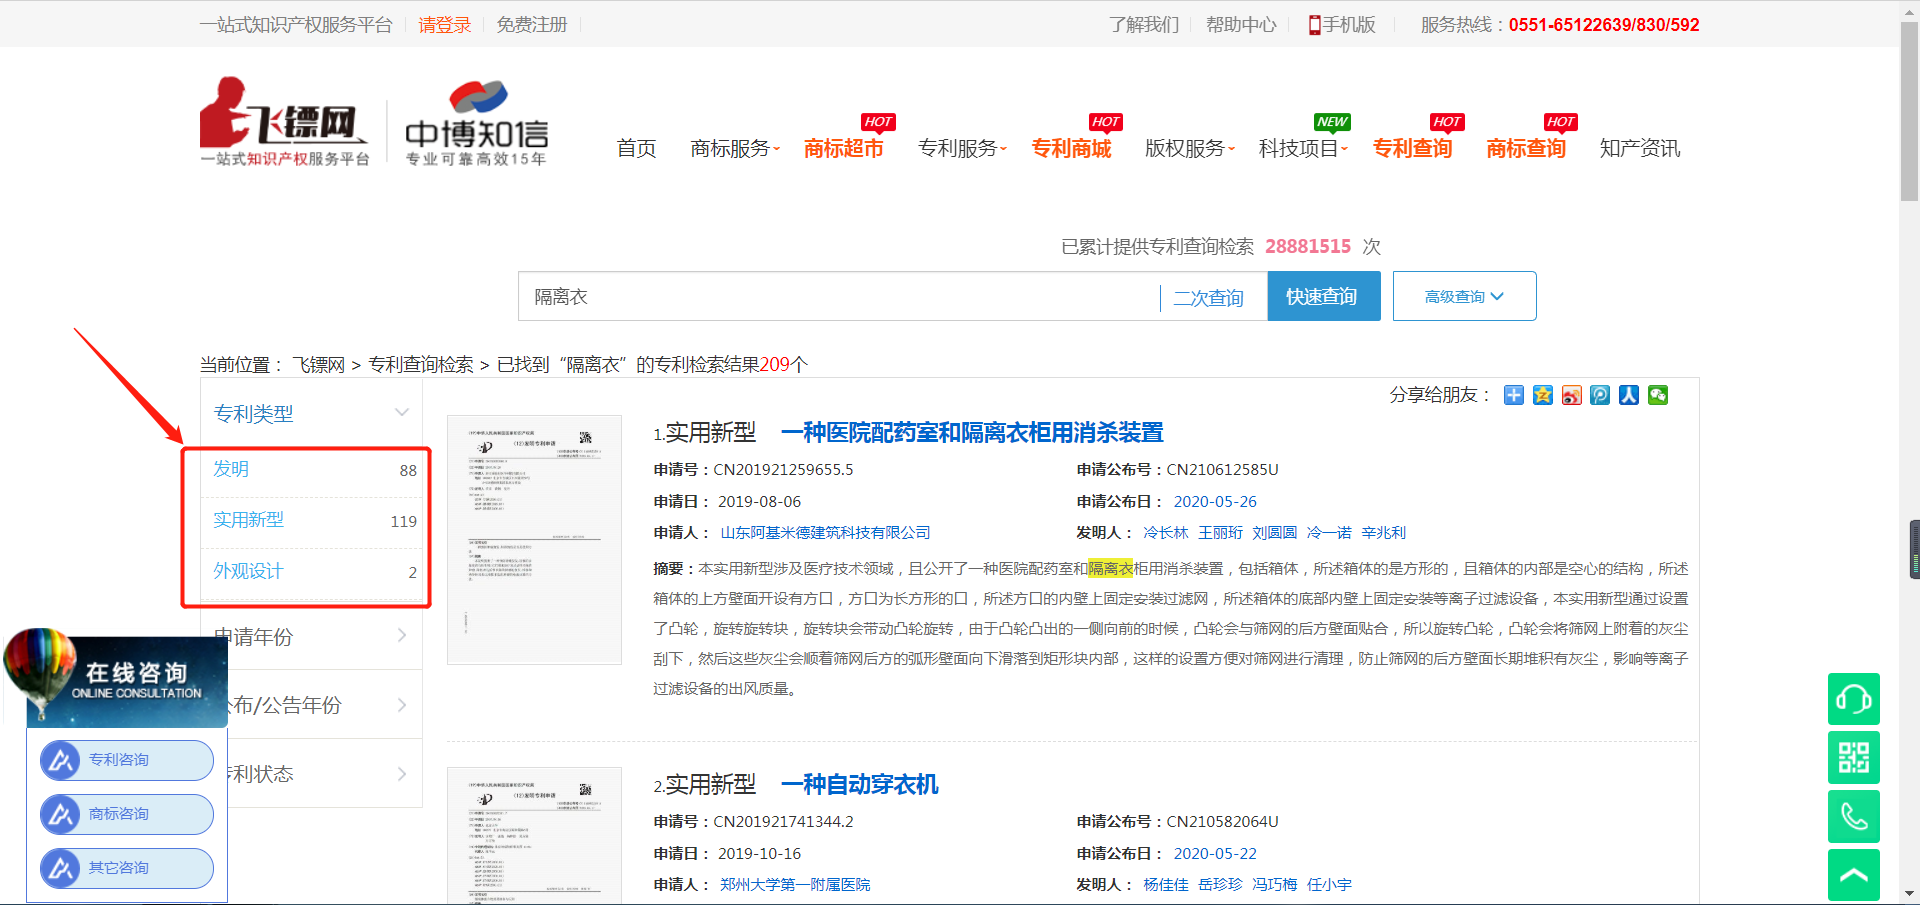Share via Sina Weibo icon
Screen dimensions: 1920x905
click(1572, 395)
